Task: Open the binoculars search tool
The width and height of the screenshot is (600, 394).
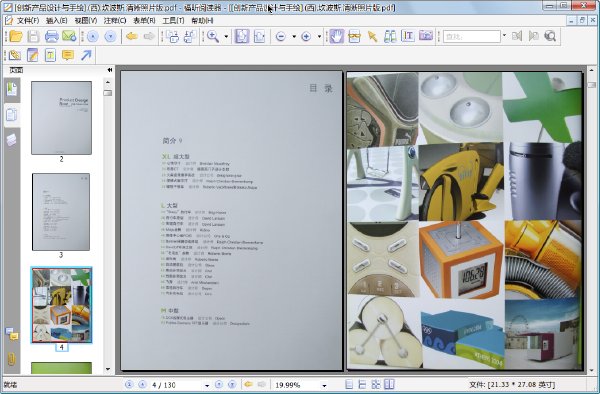Action: point(390,36)
